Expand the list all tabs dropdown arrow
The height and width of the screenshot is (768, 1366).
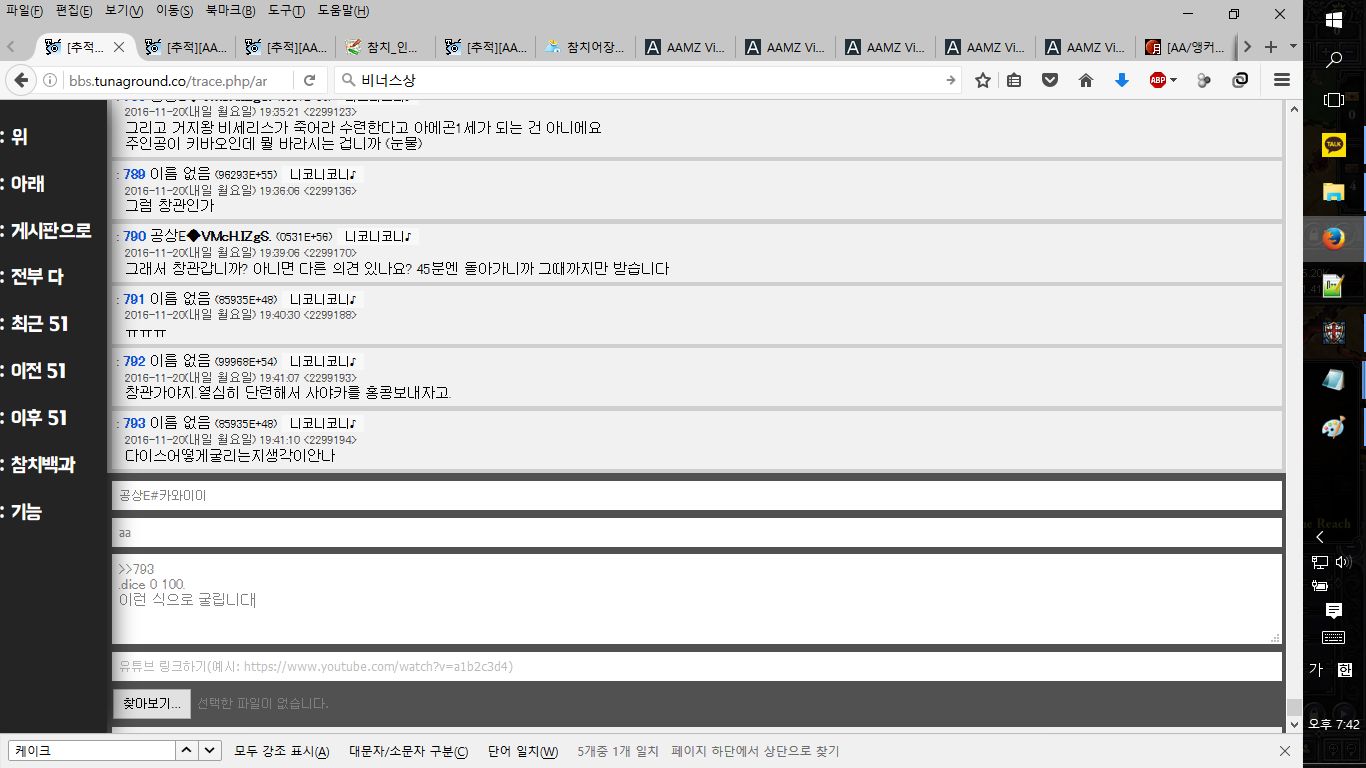[x=1293, y=47]
